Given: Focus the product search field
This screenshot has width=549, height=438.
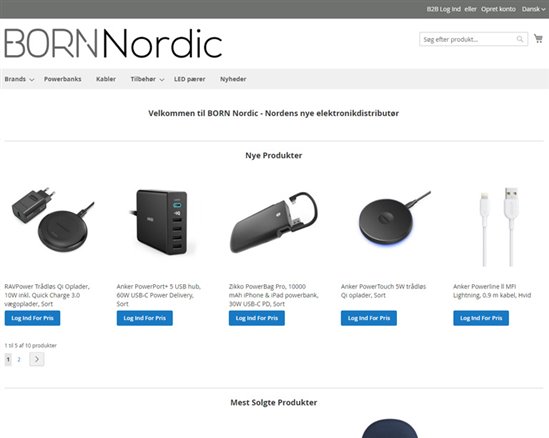Looking at the screenshot, I should 468,39.
